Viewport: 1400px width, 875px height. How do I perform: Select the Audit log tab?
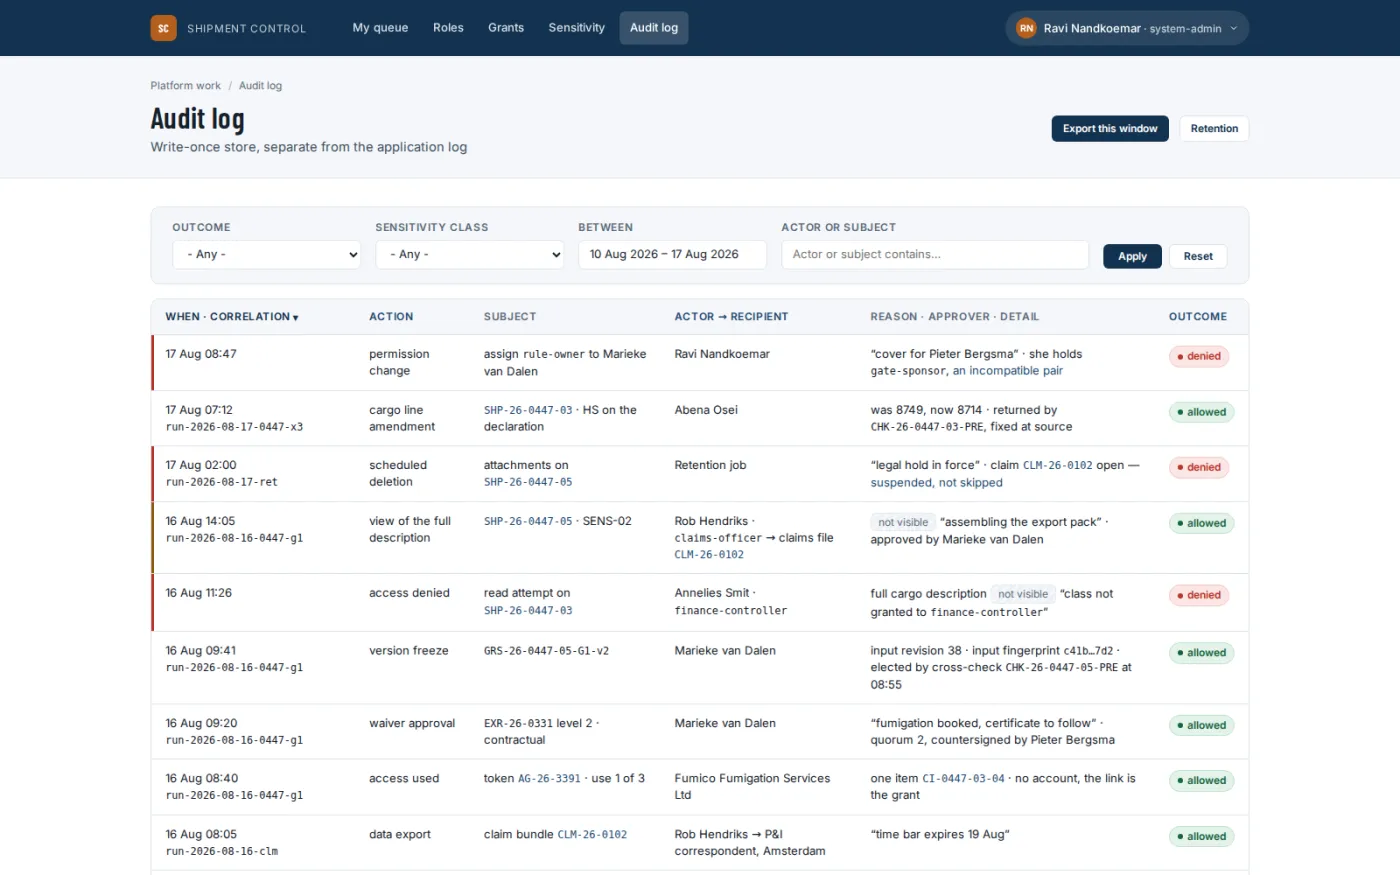point(654,28)
